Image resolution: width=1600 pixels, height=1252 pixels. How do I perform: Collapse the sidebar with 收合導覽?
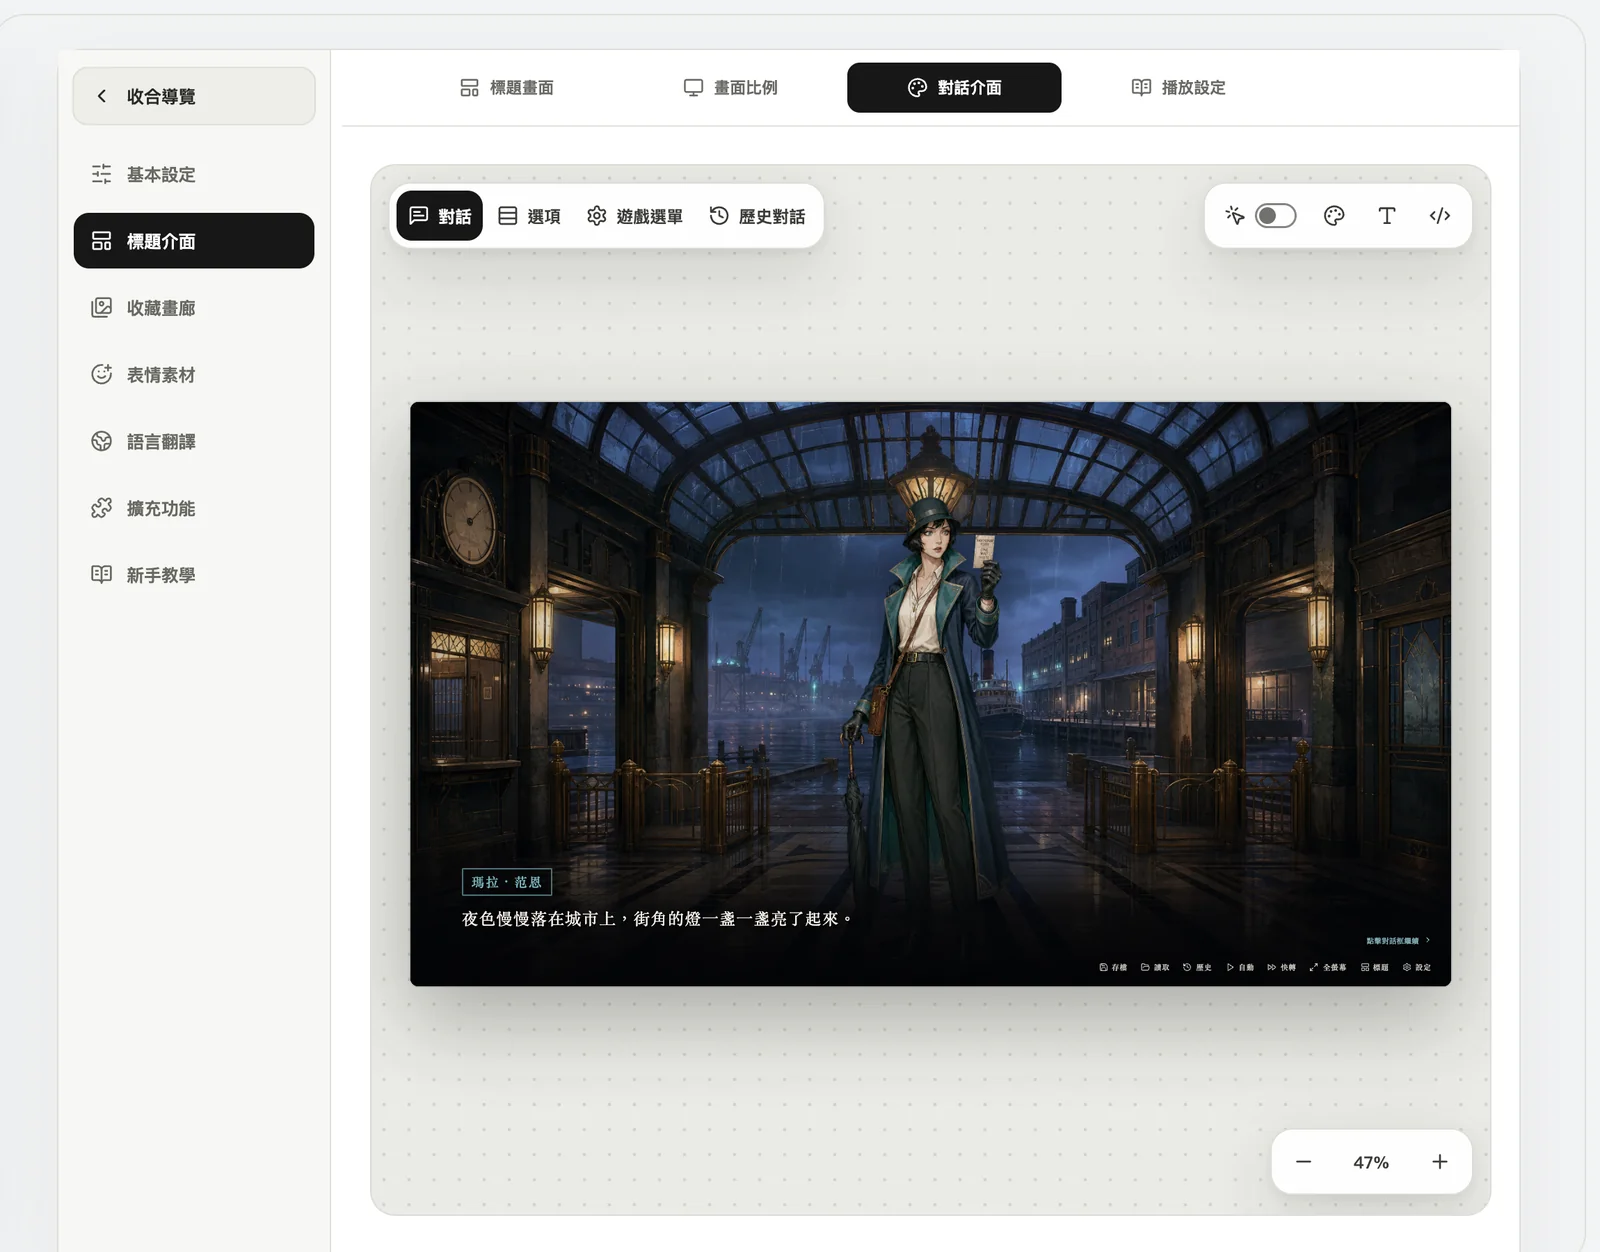coord(194,96)
